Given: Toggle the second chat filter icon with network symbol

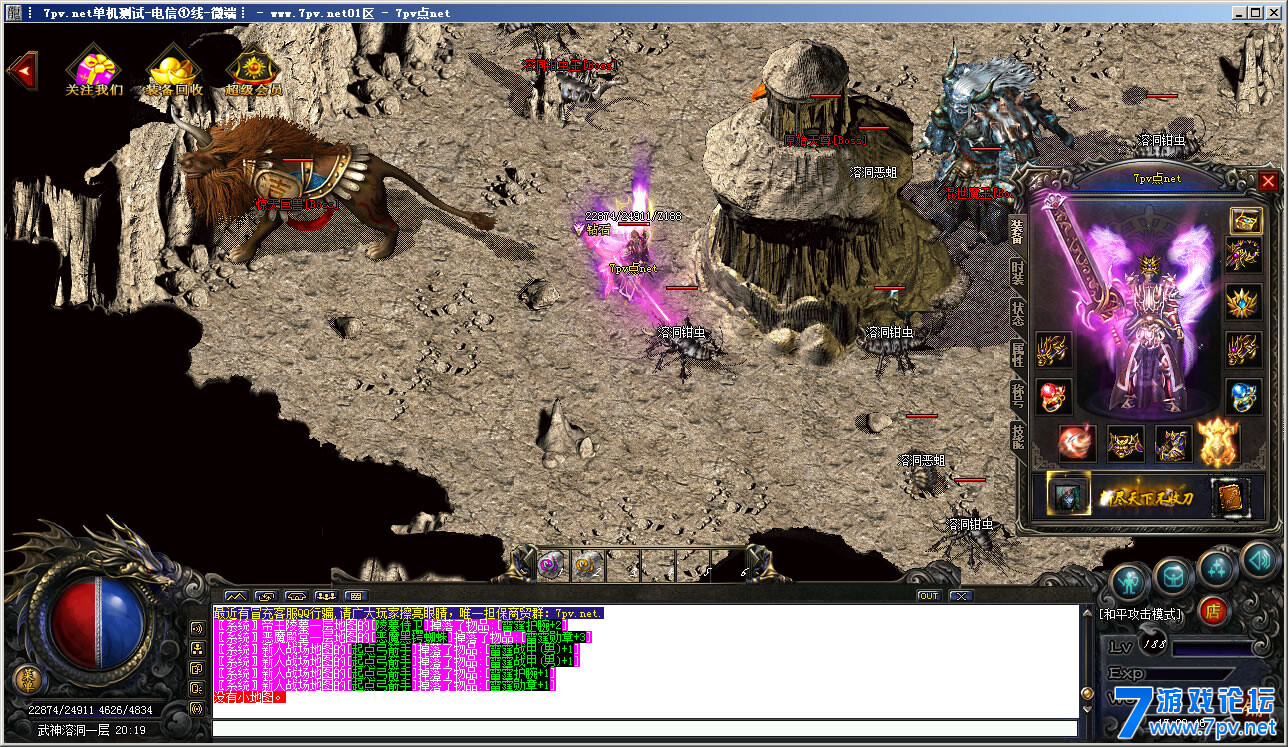Looking at the screenshot, I should tap(197, 648).
